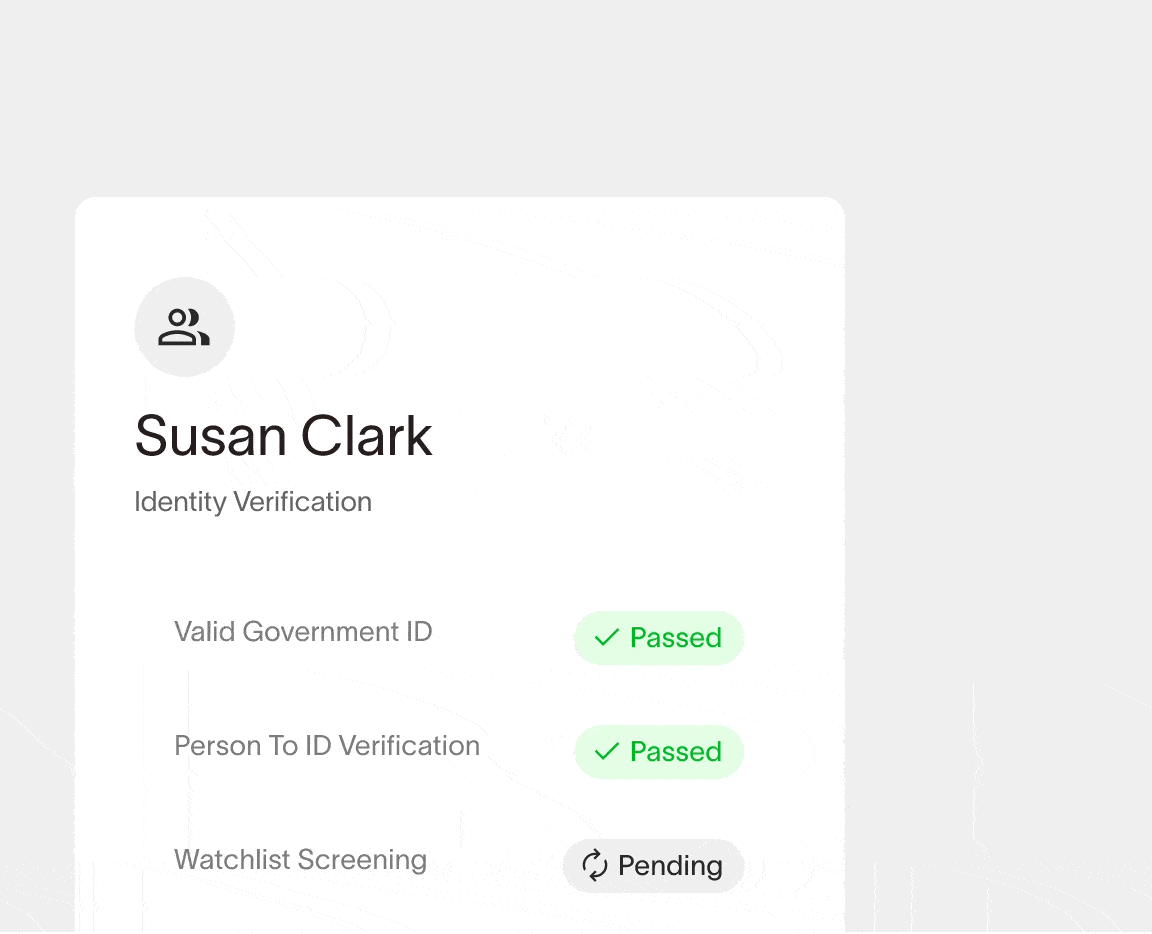Click the first name Susan in the heading
Screen dimensions: 1152x934
[x=210, y=437]
